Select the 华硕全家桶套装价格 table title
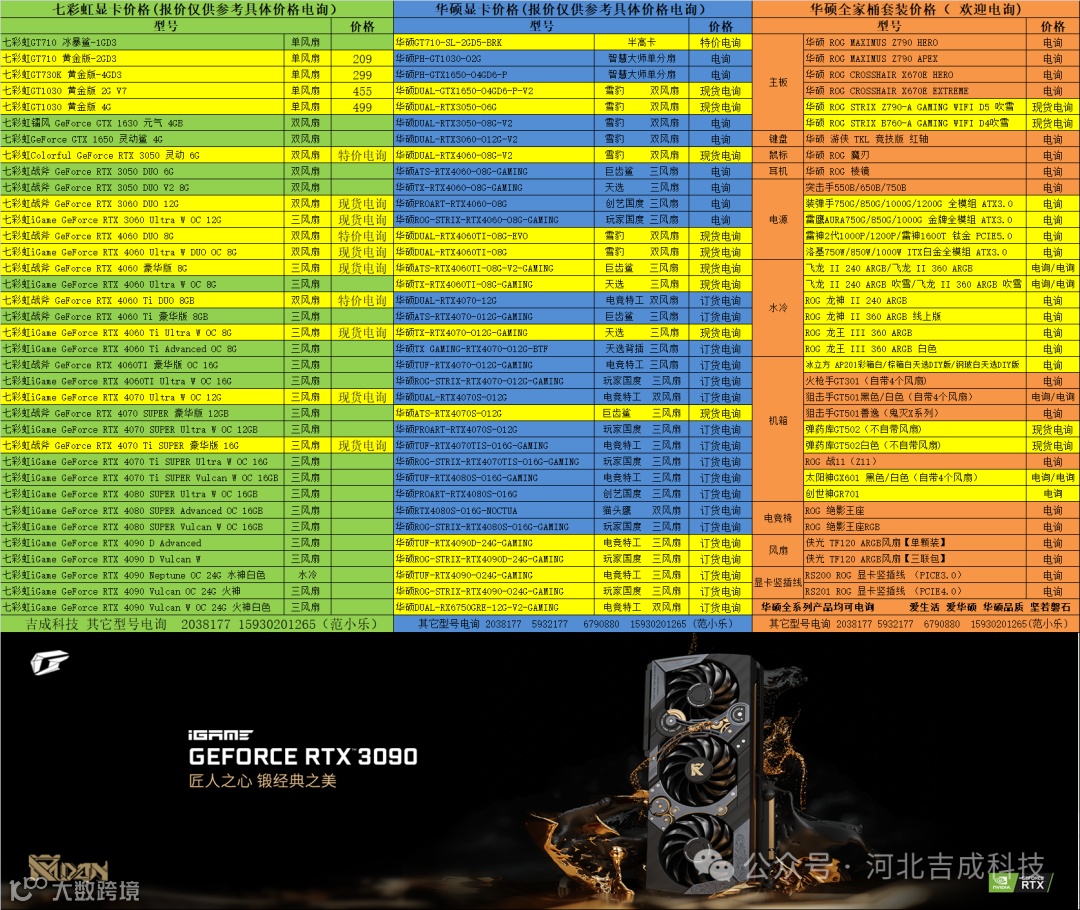This screenshot has width=1080, height=910. click(915, 9)
